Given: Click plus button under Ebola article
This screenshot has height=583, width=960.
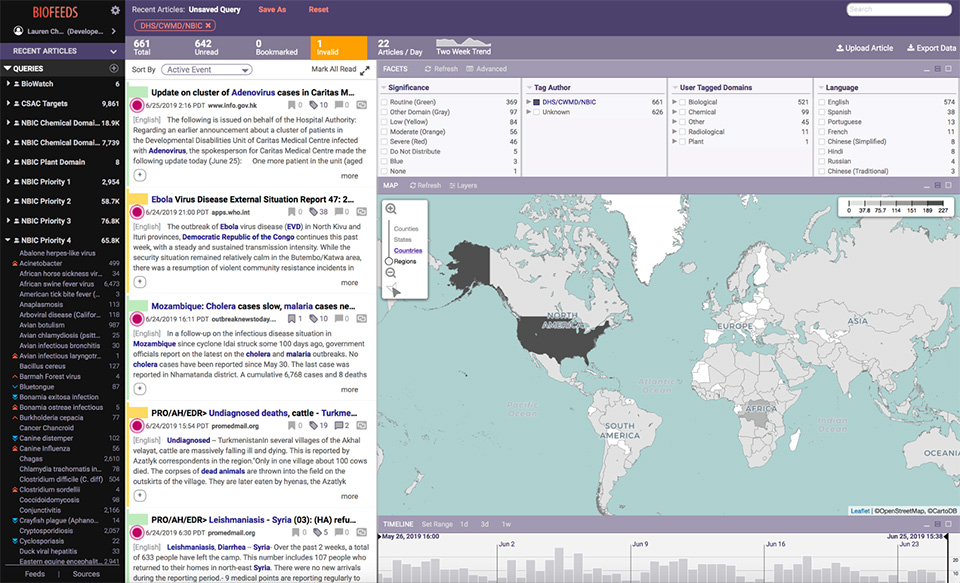Looking at the screenshot, I should pos(140,282).
